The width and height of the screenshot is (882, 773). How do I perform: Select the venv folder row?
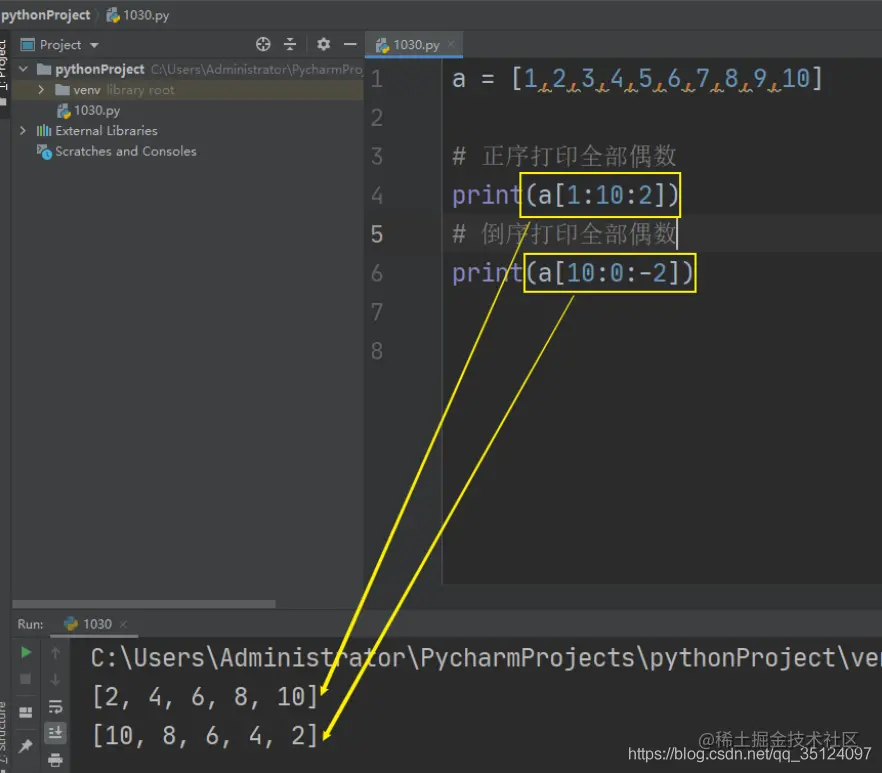(x=187, y=90)
